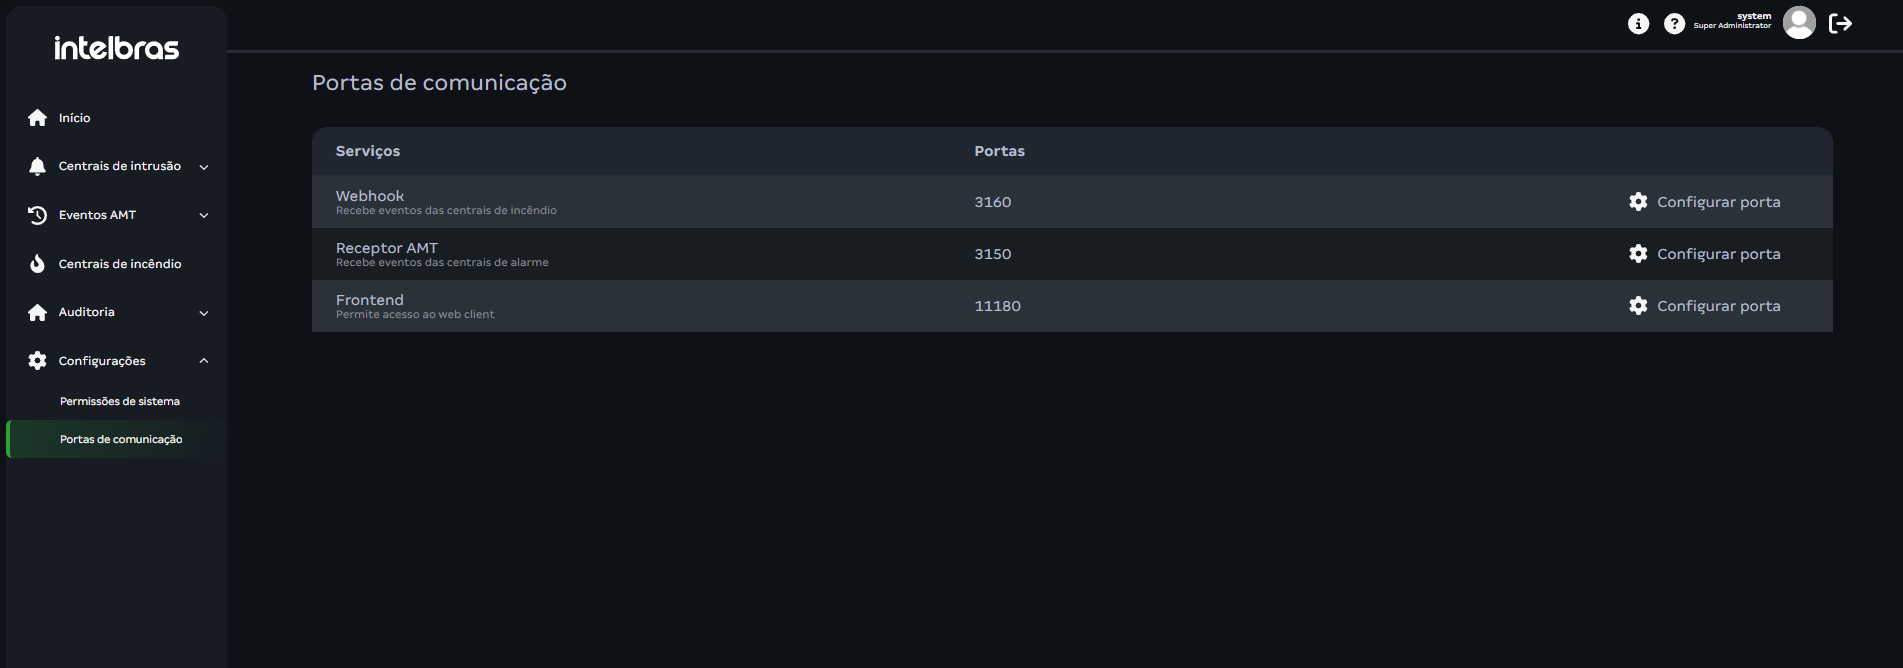Expand the Auditoria chevron
Screen dimensions: 1903x668
click(204, 313)
